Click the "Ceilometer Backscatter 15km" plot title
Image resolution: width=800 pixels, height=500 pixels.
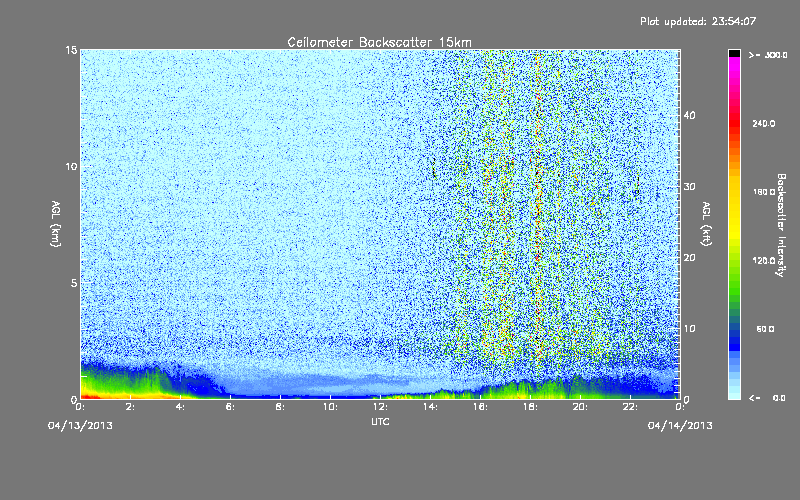(379, 42)
